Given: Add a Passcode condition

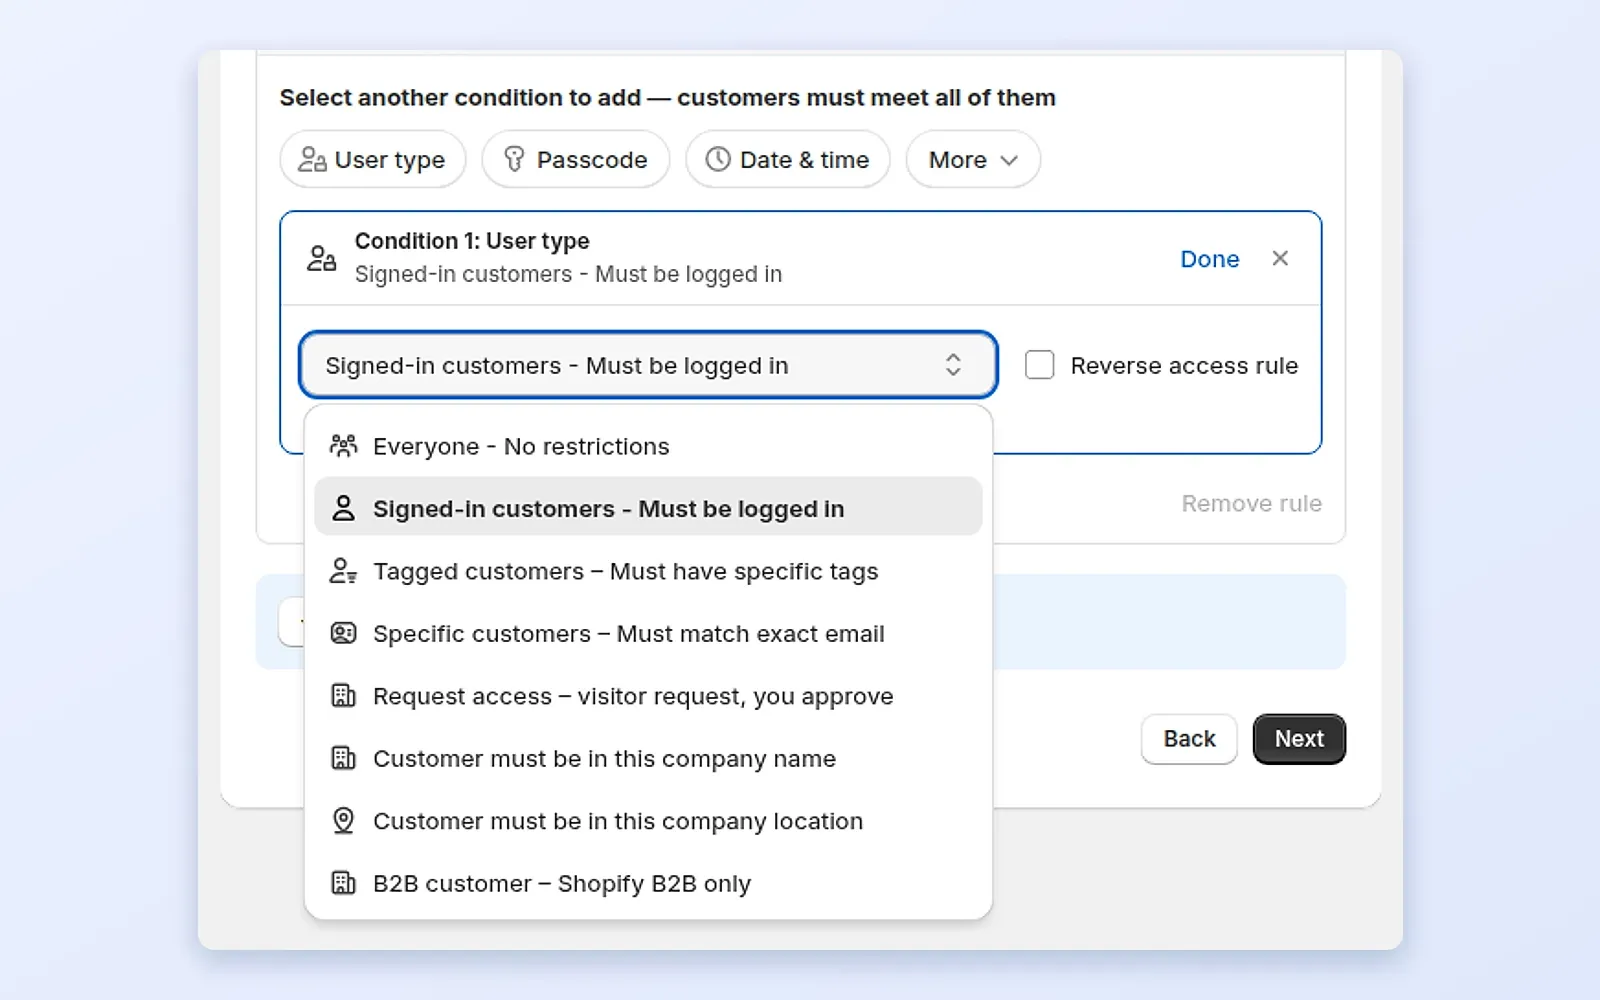Looking at the screenshot, I should point(576,160).
